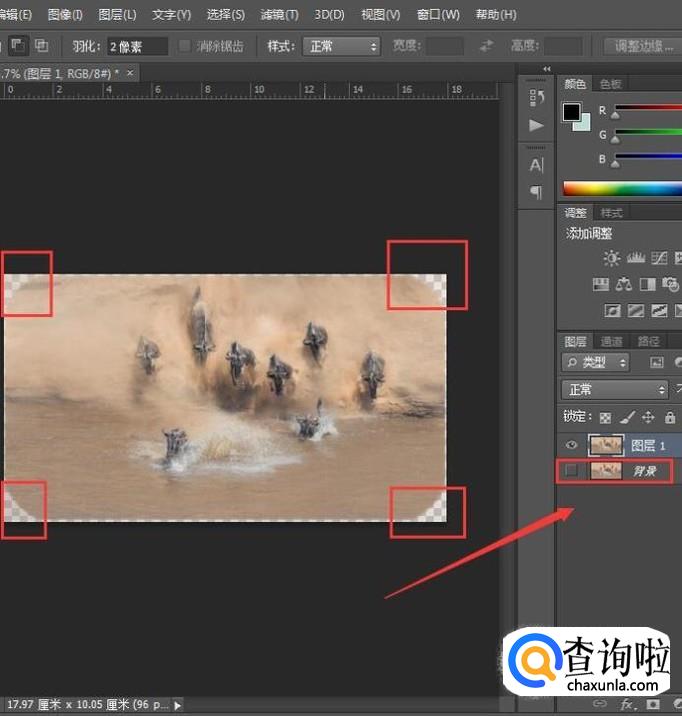Image resolution: width=682 pixels, height=716 pixels.
Task: Switch to the 通道 tab
Action: click(612, 341)
